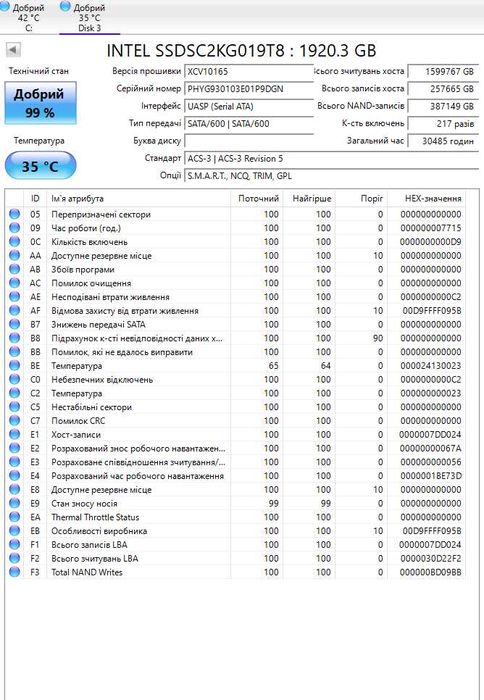Click status icon for attribute C5 Нестабільні сектори
484x700 pixels.
point(15,407)
